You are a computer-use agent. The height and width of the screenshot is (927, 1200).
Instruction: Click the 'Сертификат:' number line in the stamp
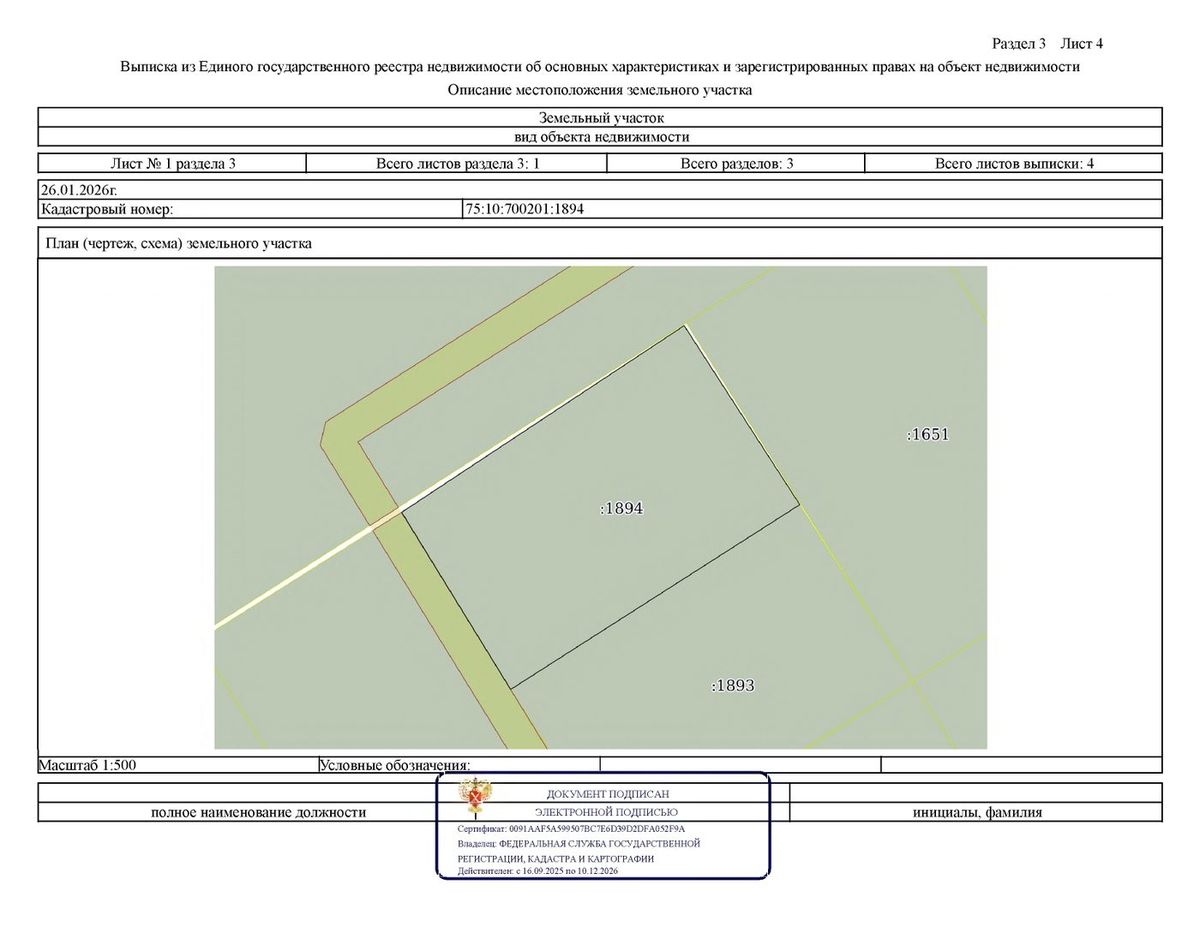571,830
